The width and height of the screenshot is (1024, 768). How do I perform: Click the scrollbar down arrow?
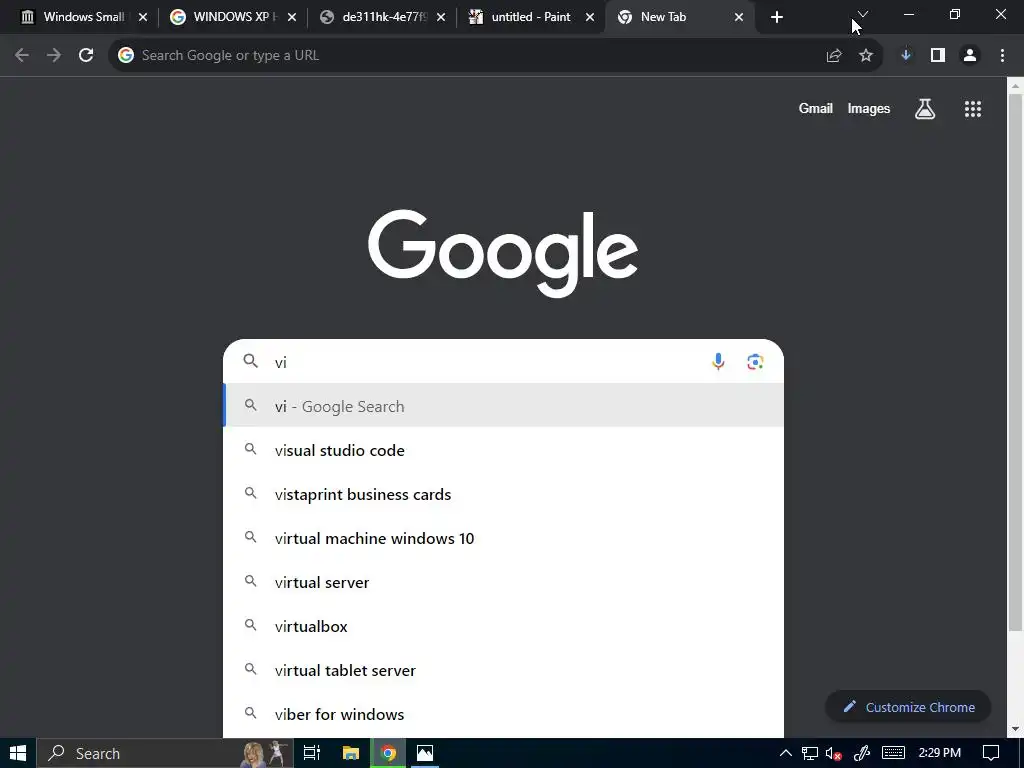pos(1016,729)
